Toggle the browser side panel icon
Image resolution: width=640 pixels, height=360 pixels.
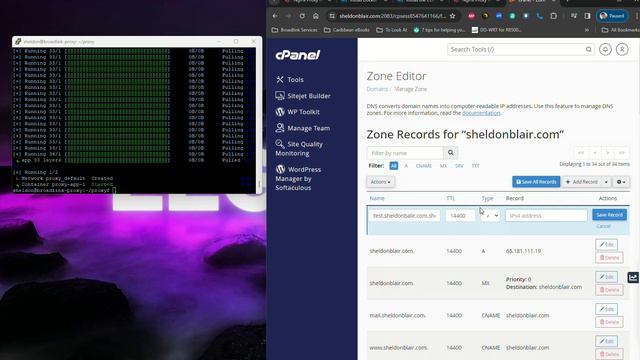point(587,16)
